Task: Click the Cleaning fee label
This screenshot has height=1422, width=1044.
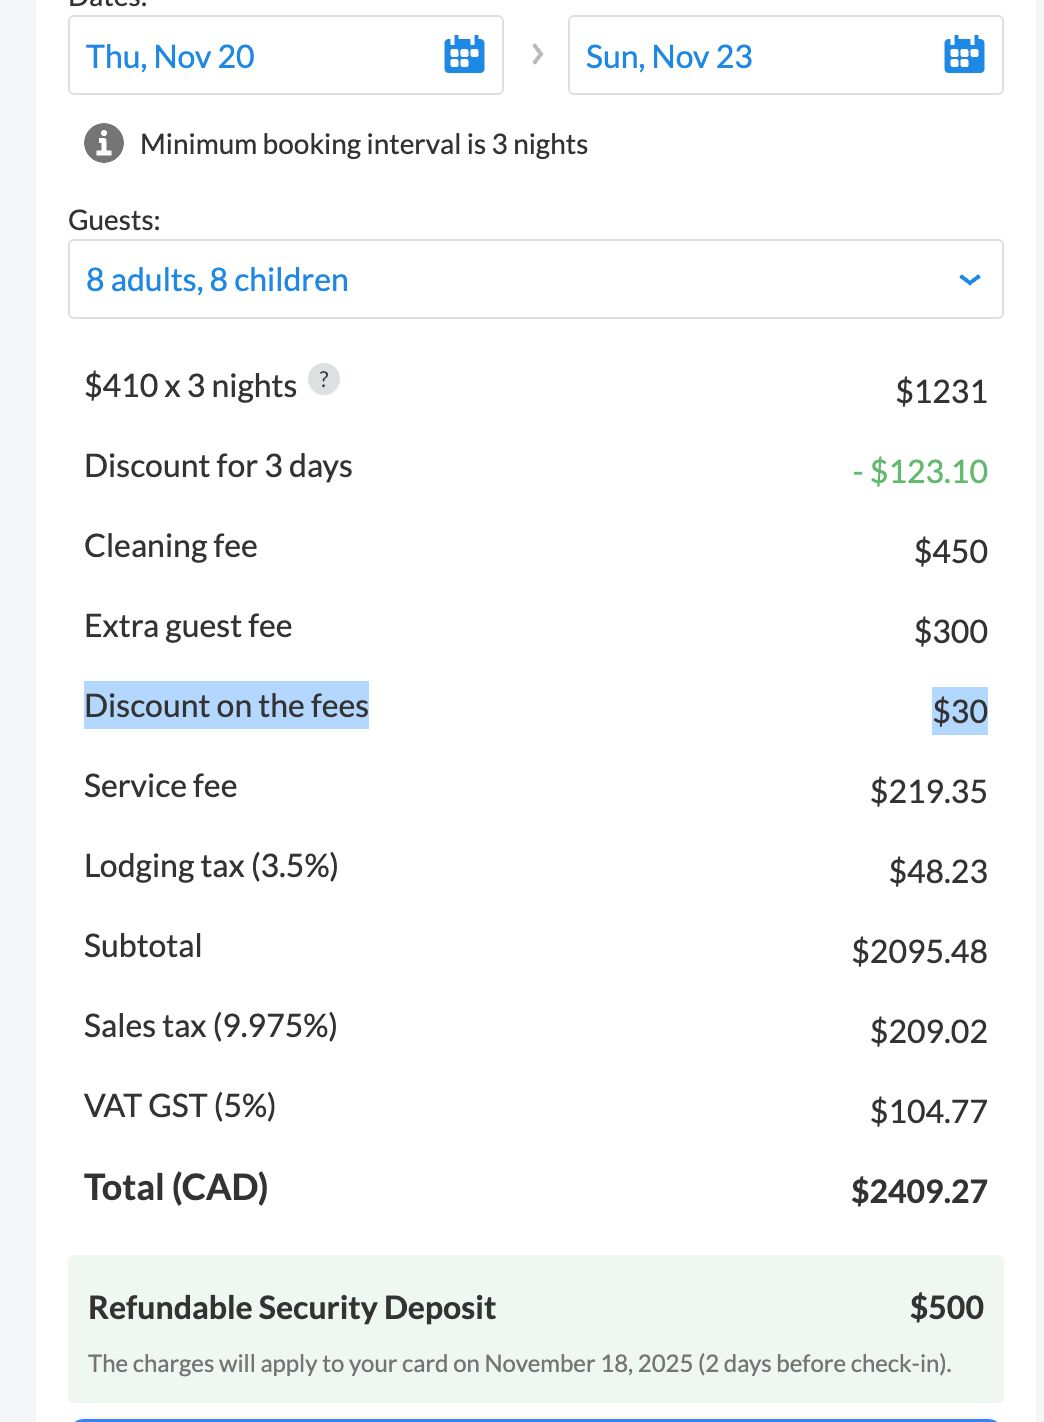Action: coord(171,546)
